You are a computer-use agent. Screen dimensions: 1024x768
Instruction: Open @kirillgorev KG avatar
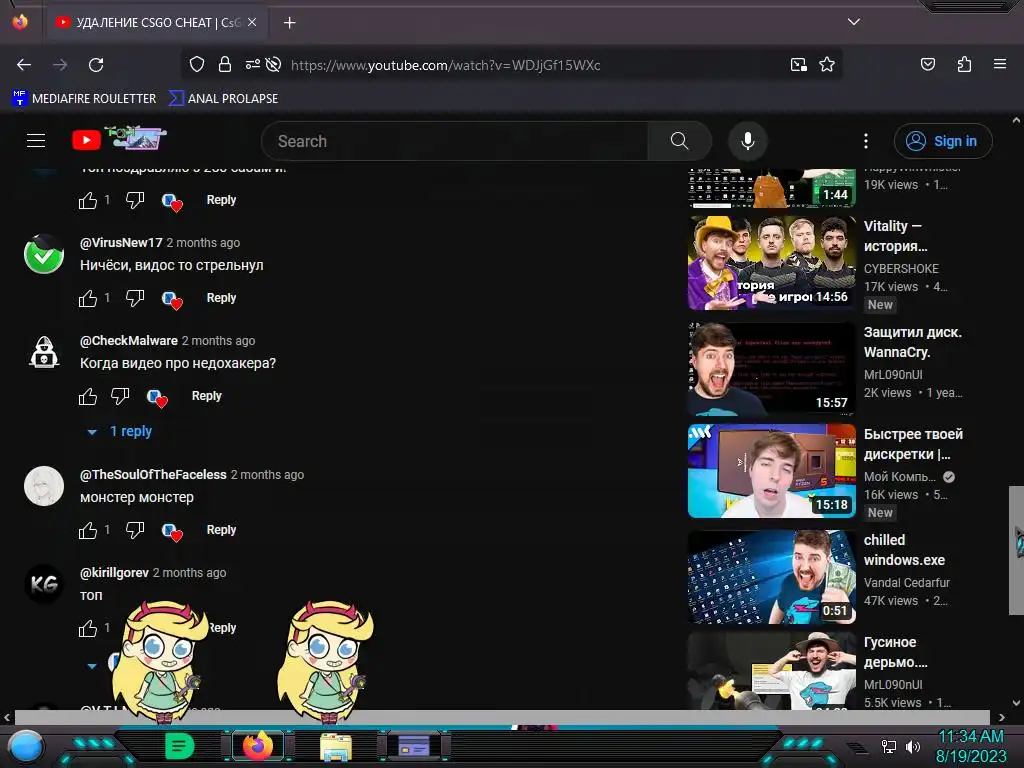pyautogui.click(x=44, y=584)
